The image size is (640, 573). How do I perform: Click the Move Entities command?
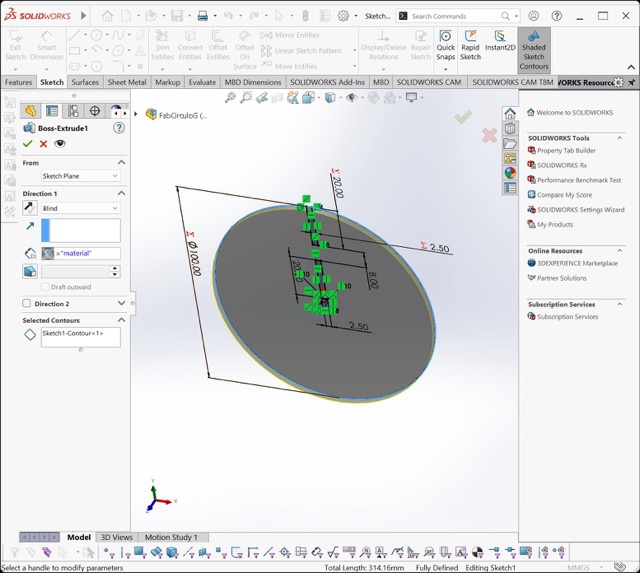[x=289, y=66]
